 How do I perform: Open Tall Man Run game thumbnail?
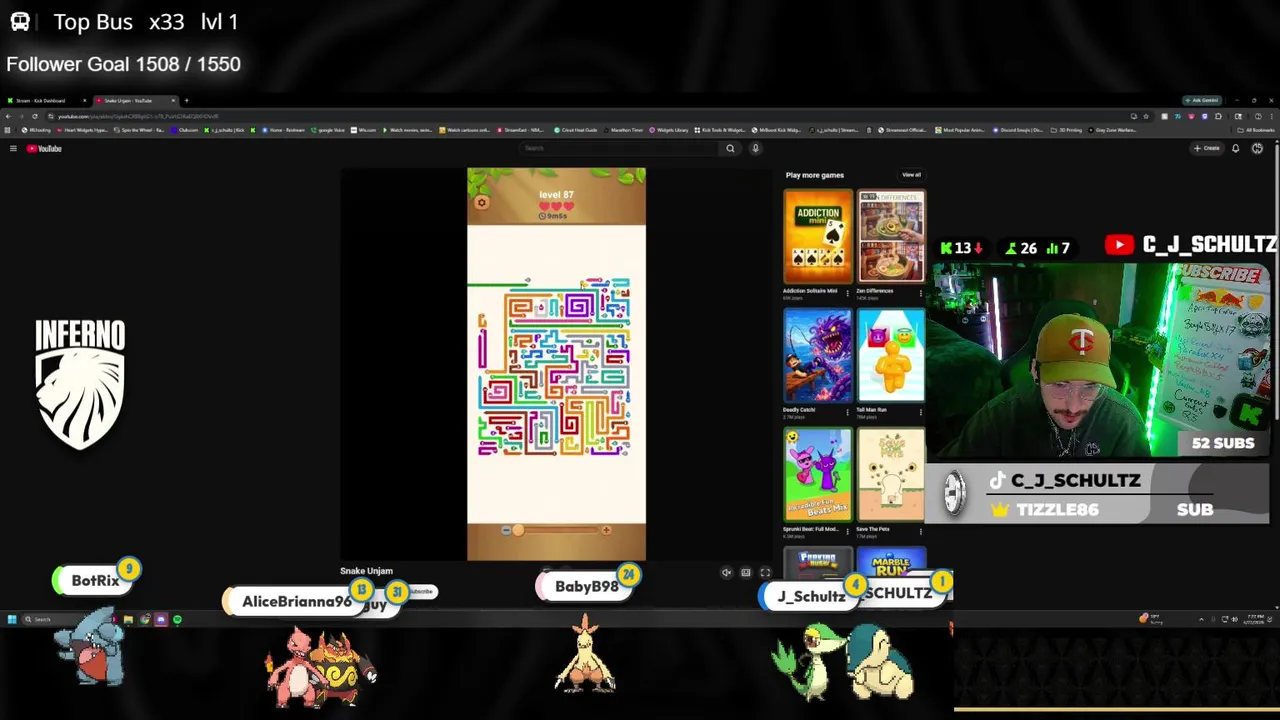coord(891,356)
